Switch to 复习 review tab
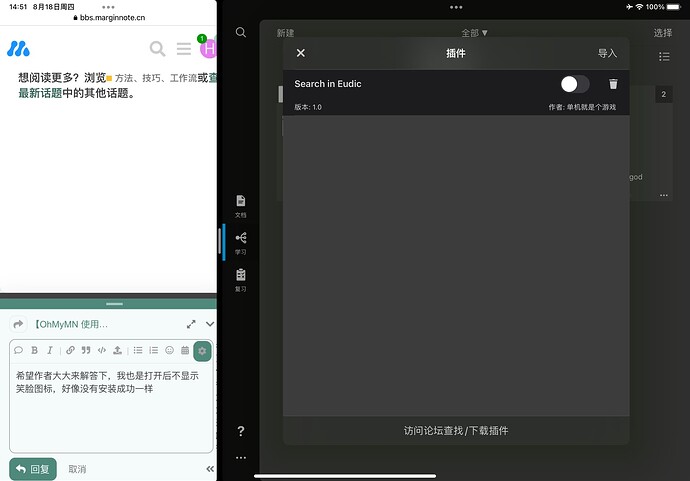690x481 pixels. [240, 280]
